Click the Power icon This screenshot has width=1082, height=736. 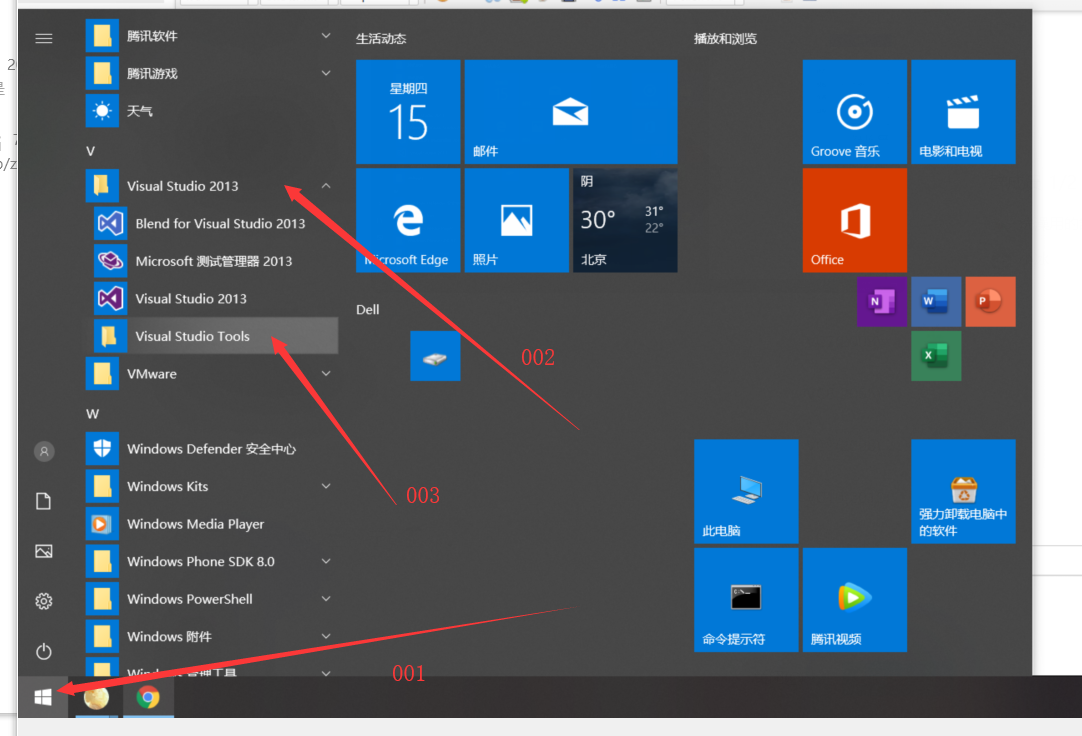click(43, 651)
